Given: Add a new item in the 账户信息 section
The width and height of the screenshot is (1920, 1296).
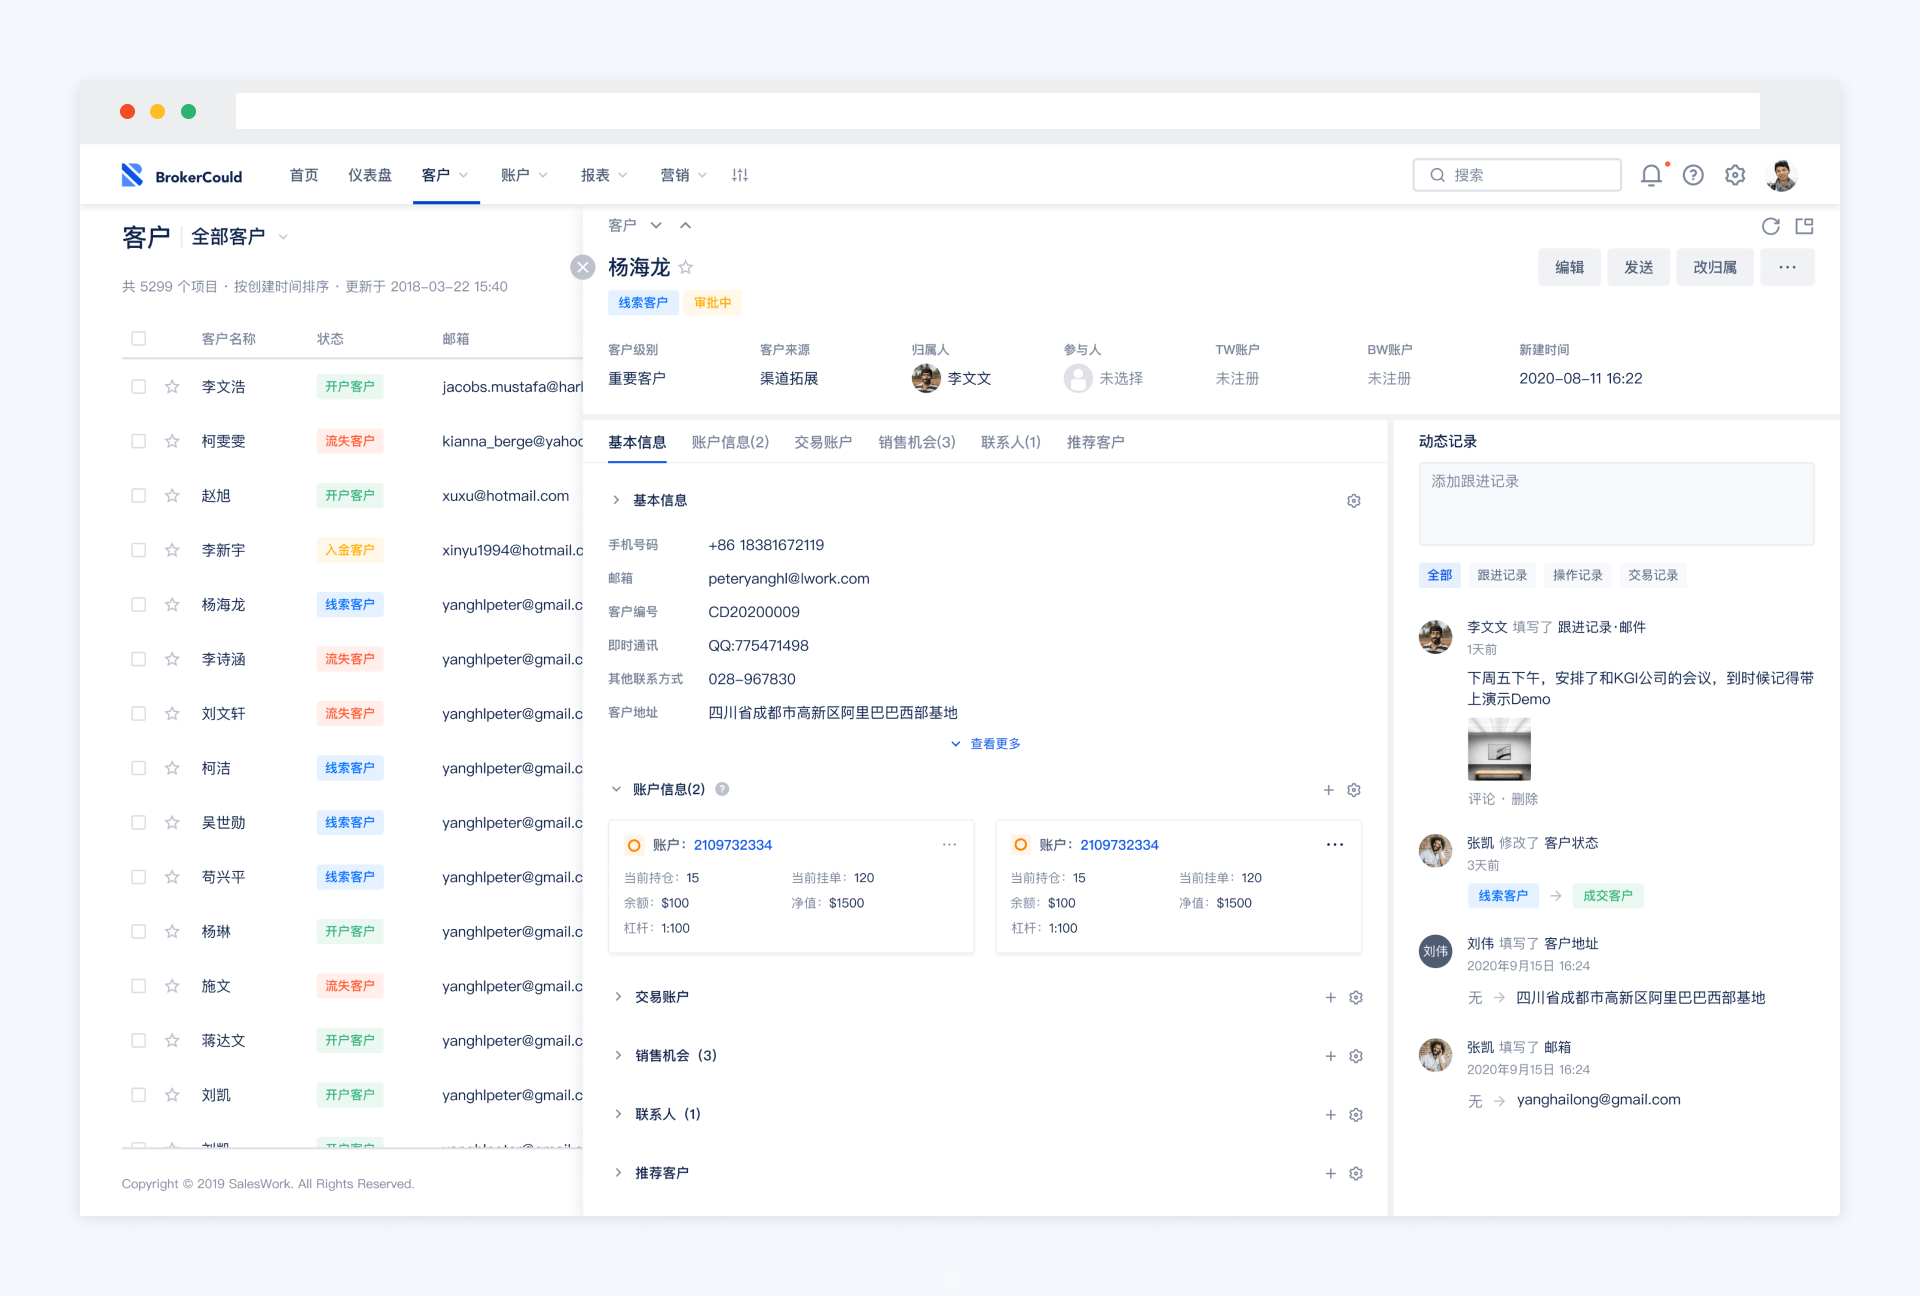Looking at the screenshot, I should (1329, 790).
